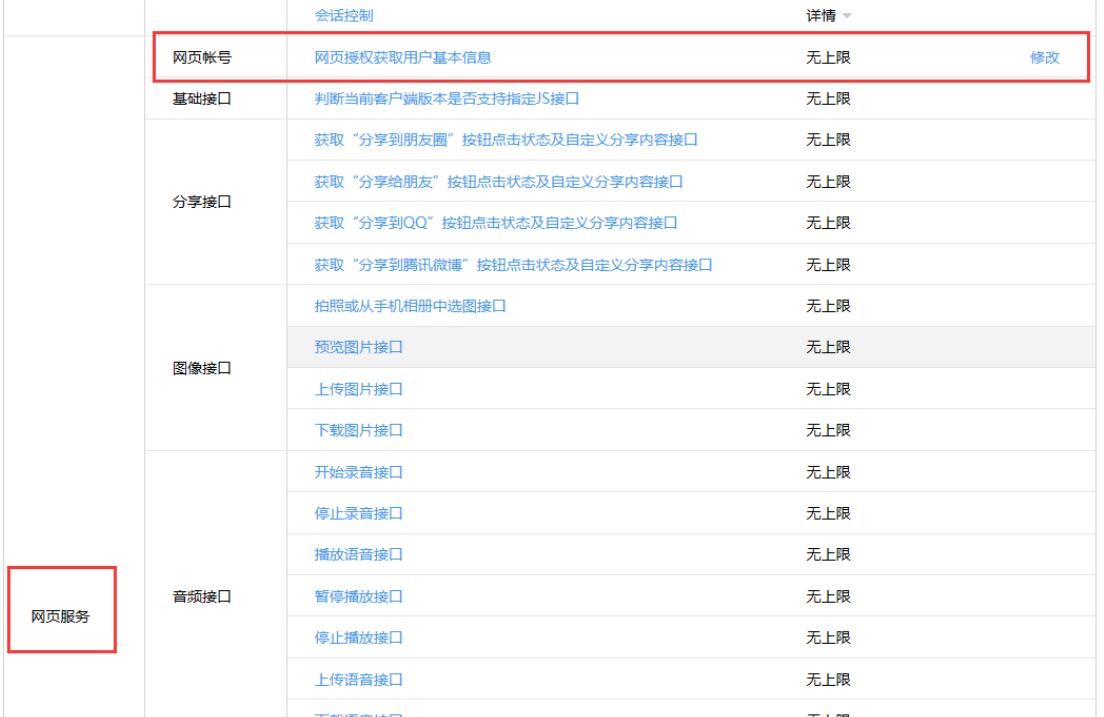Viewport: 1104px width, 717px height.
Task: Open 停止播放接口 link
Action: [x=358, y=638]
